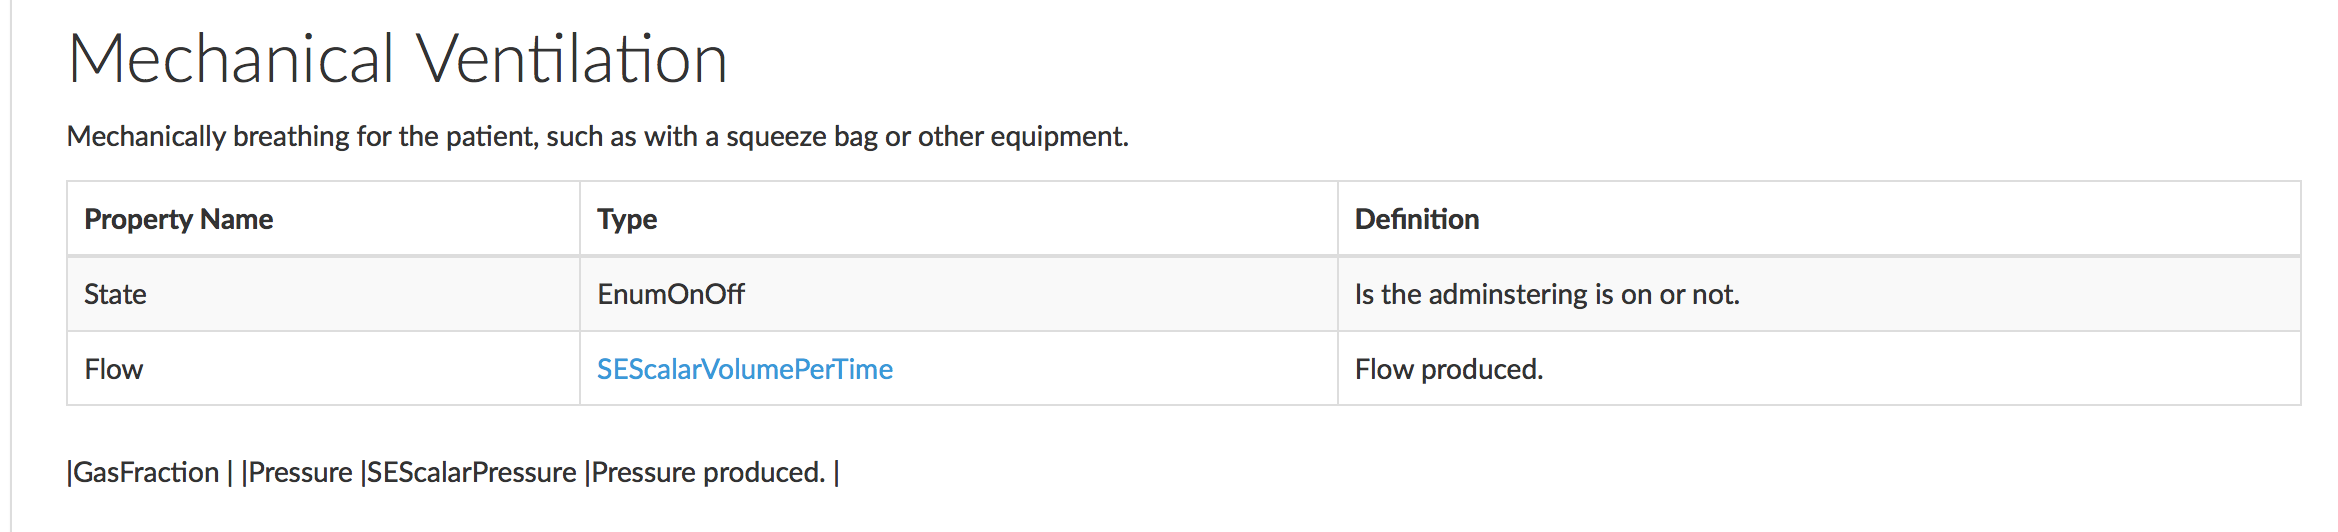
Task: Click the EnumOnOff type cell
Action: [x=671, y=294]
